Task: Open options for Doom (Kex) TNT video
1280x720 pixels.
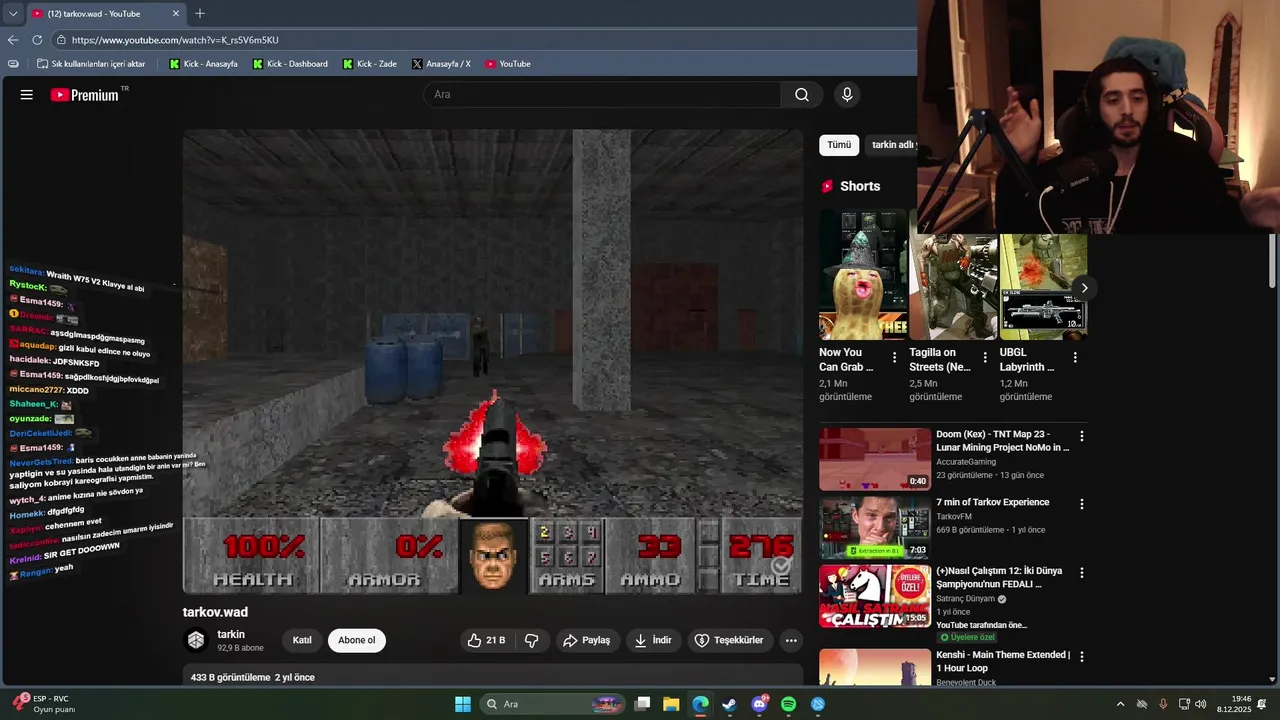Action: pyautogui.click(x=1081, y=436)
